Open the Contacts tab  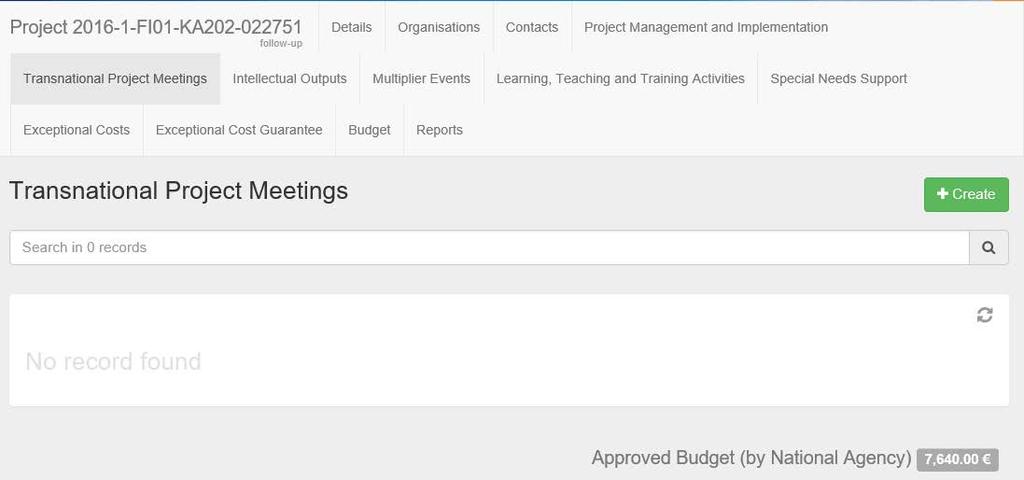[x=532, y=27]
